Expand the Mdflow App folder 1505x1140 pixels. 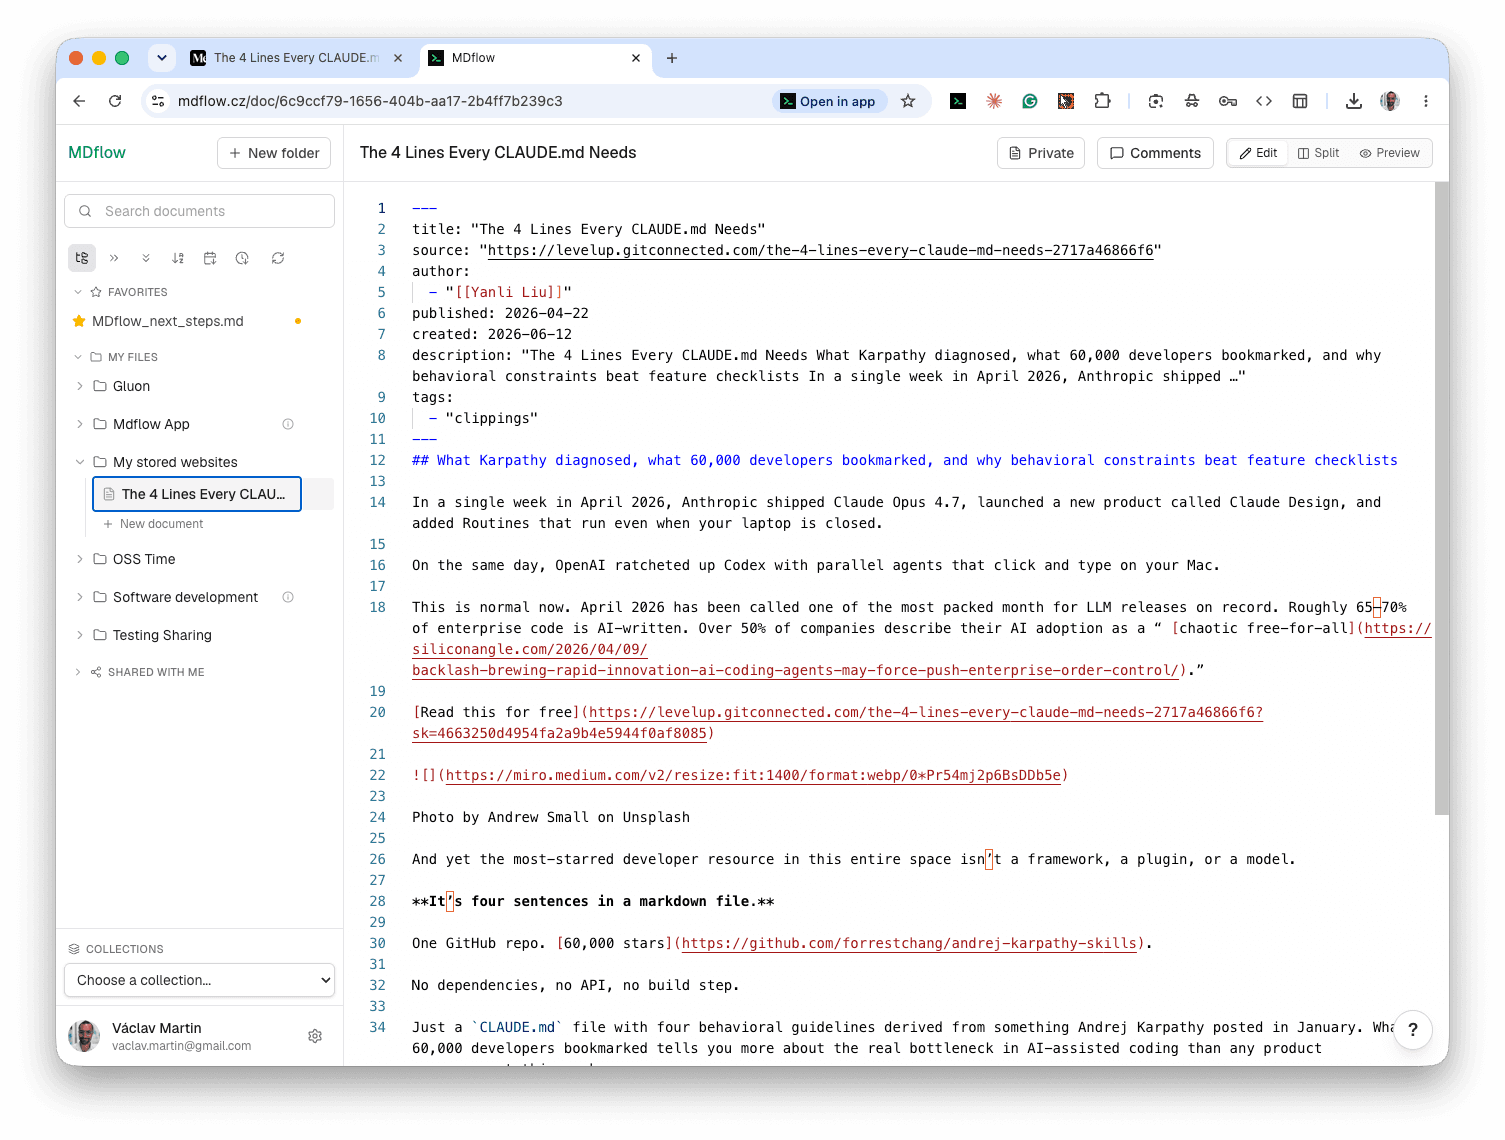[x=79, y=424]
